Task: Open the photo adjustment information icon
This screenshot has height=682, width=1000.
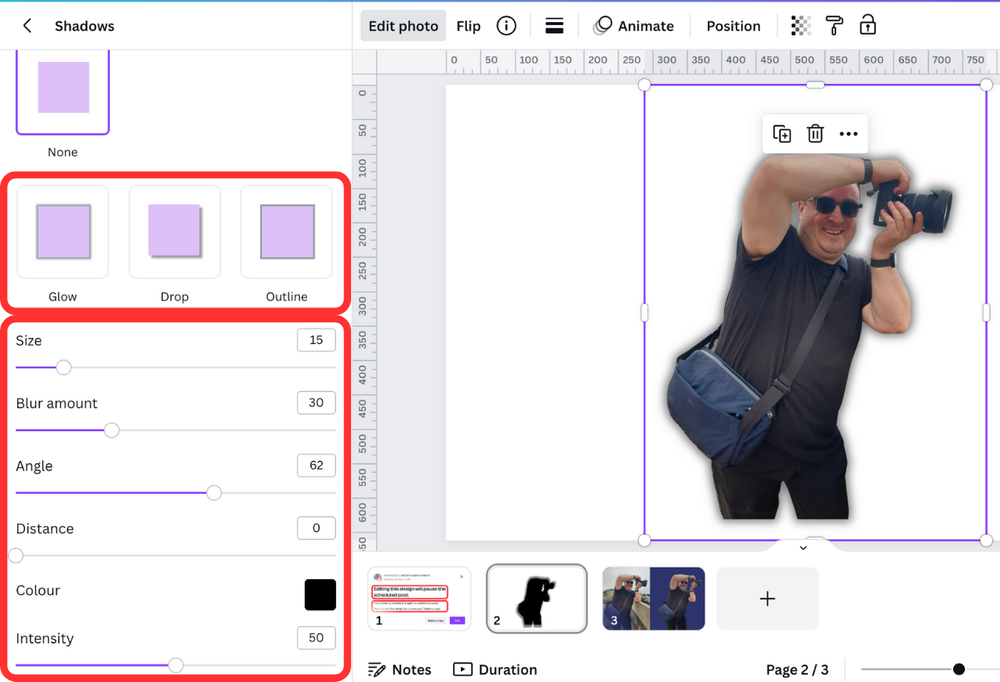Action: click(x=506, y=25)
